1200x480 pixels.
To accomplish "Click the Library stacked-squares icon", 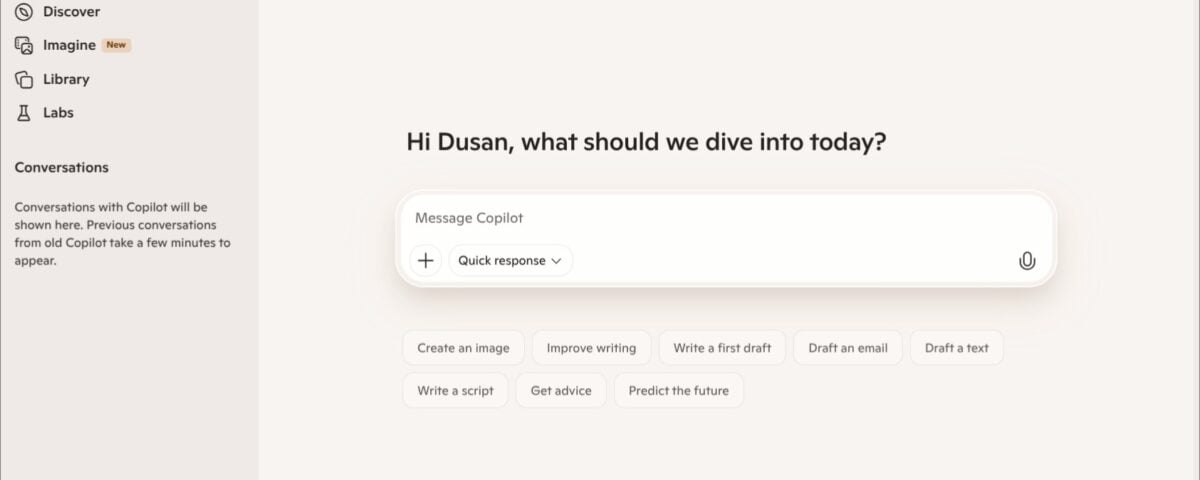I will (x=24, y=79).
